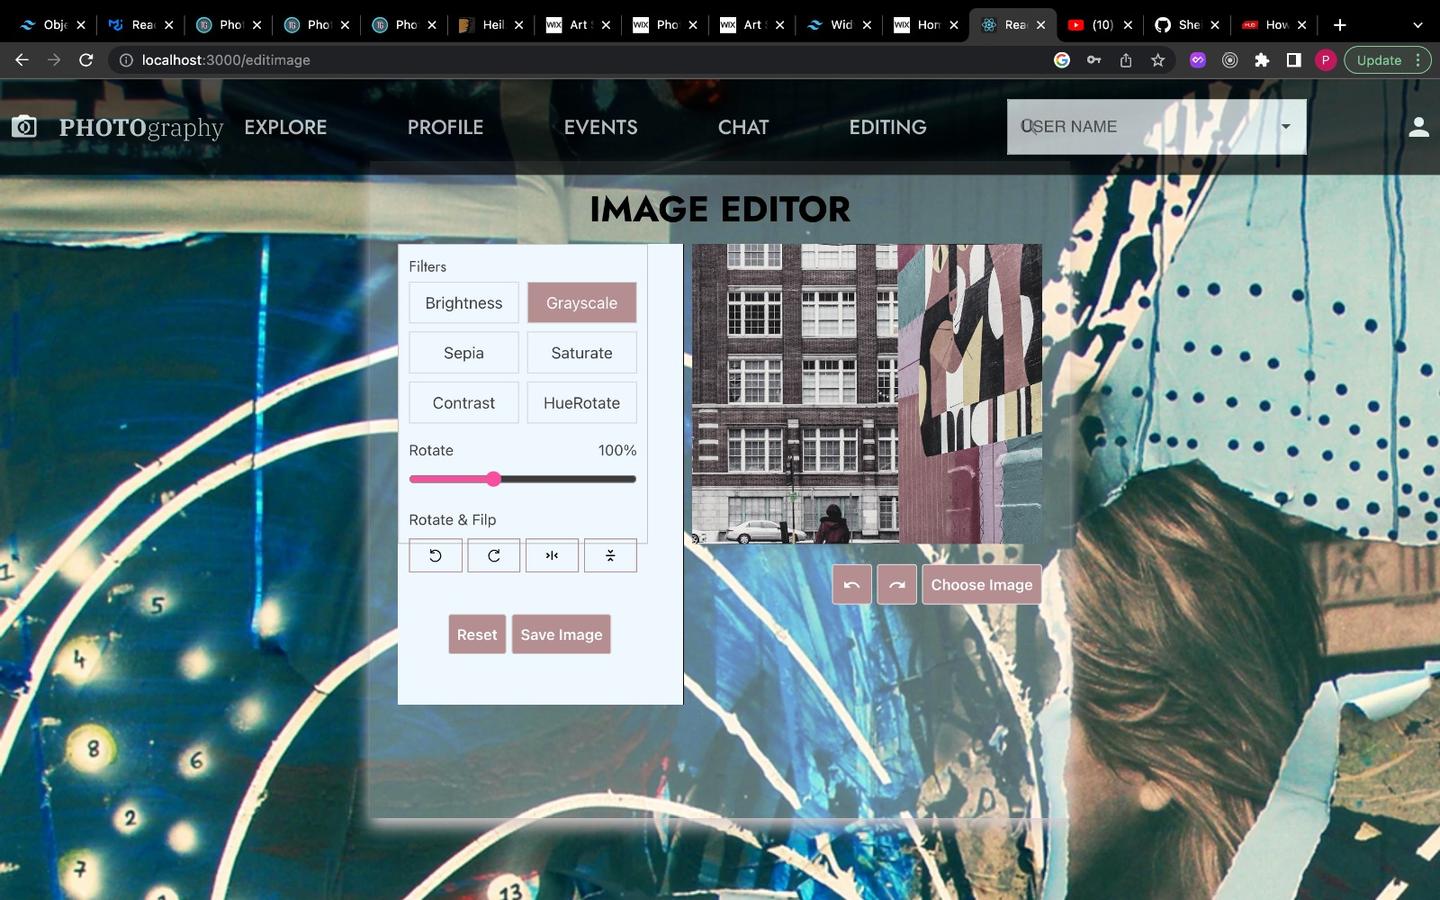Open the USER NAME dropdown

(1156, 127)
